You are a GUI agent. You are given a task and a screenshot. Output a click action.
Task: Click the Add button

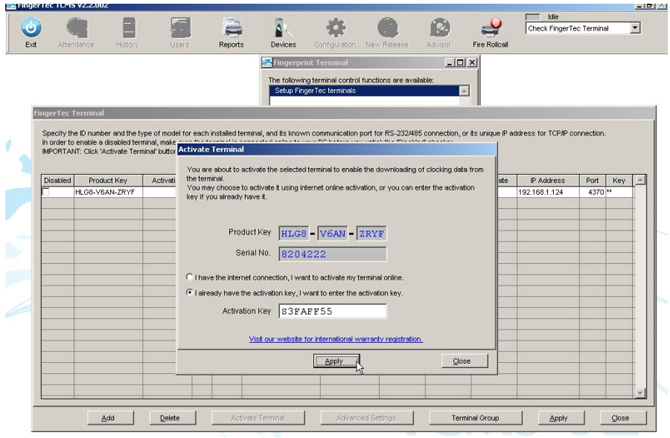111,417
